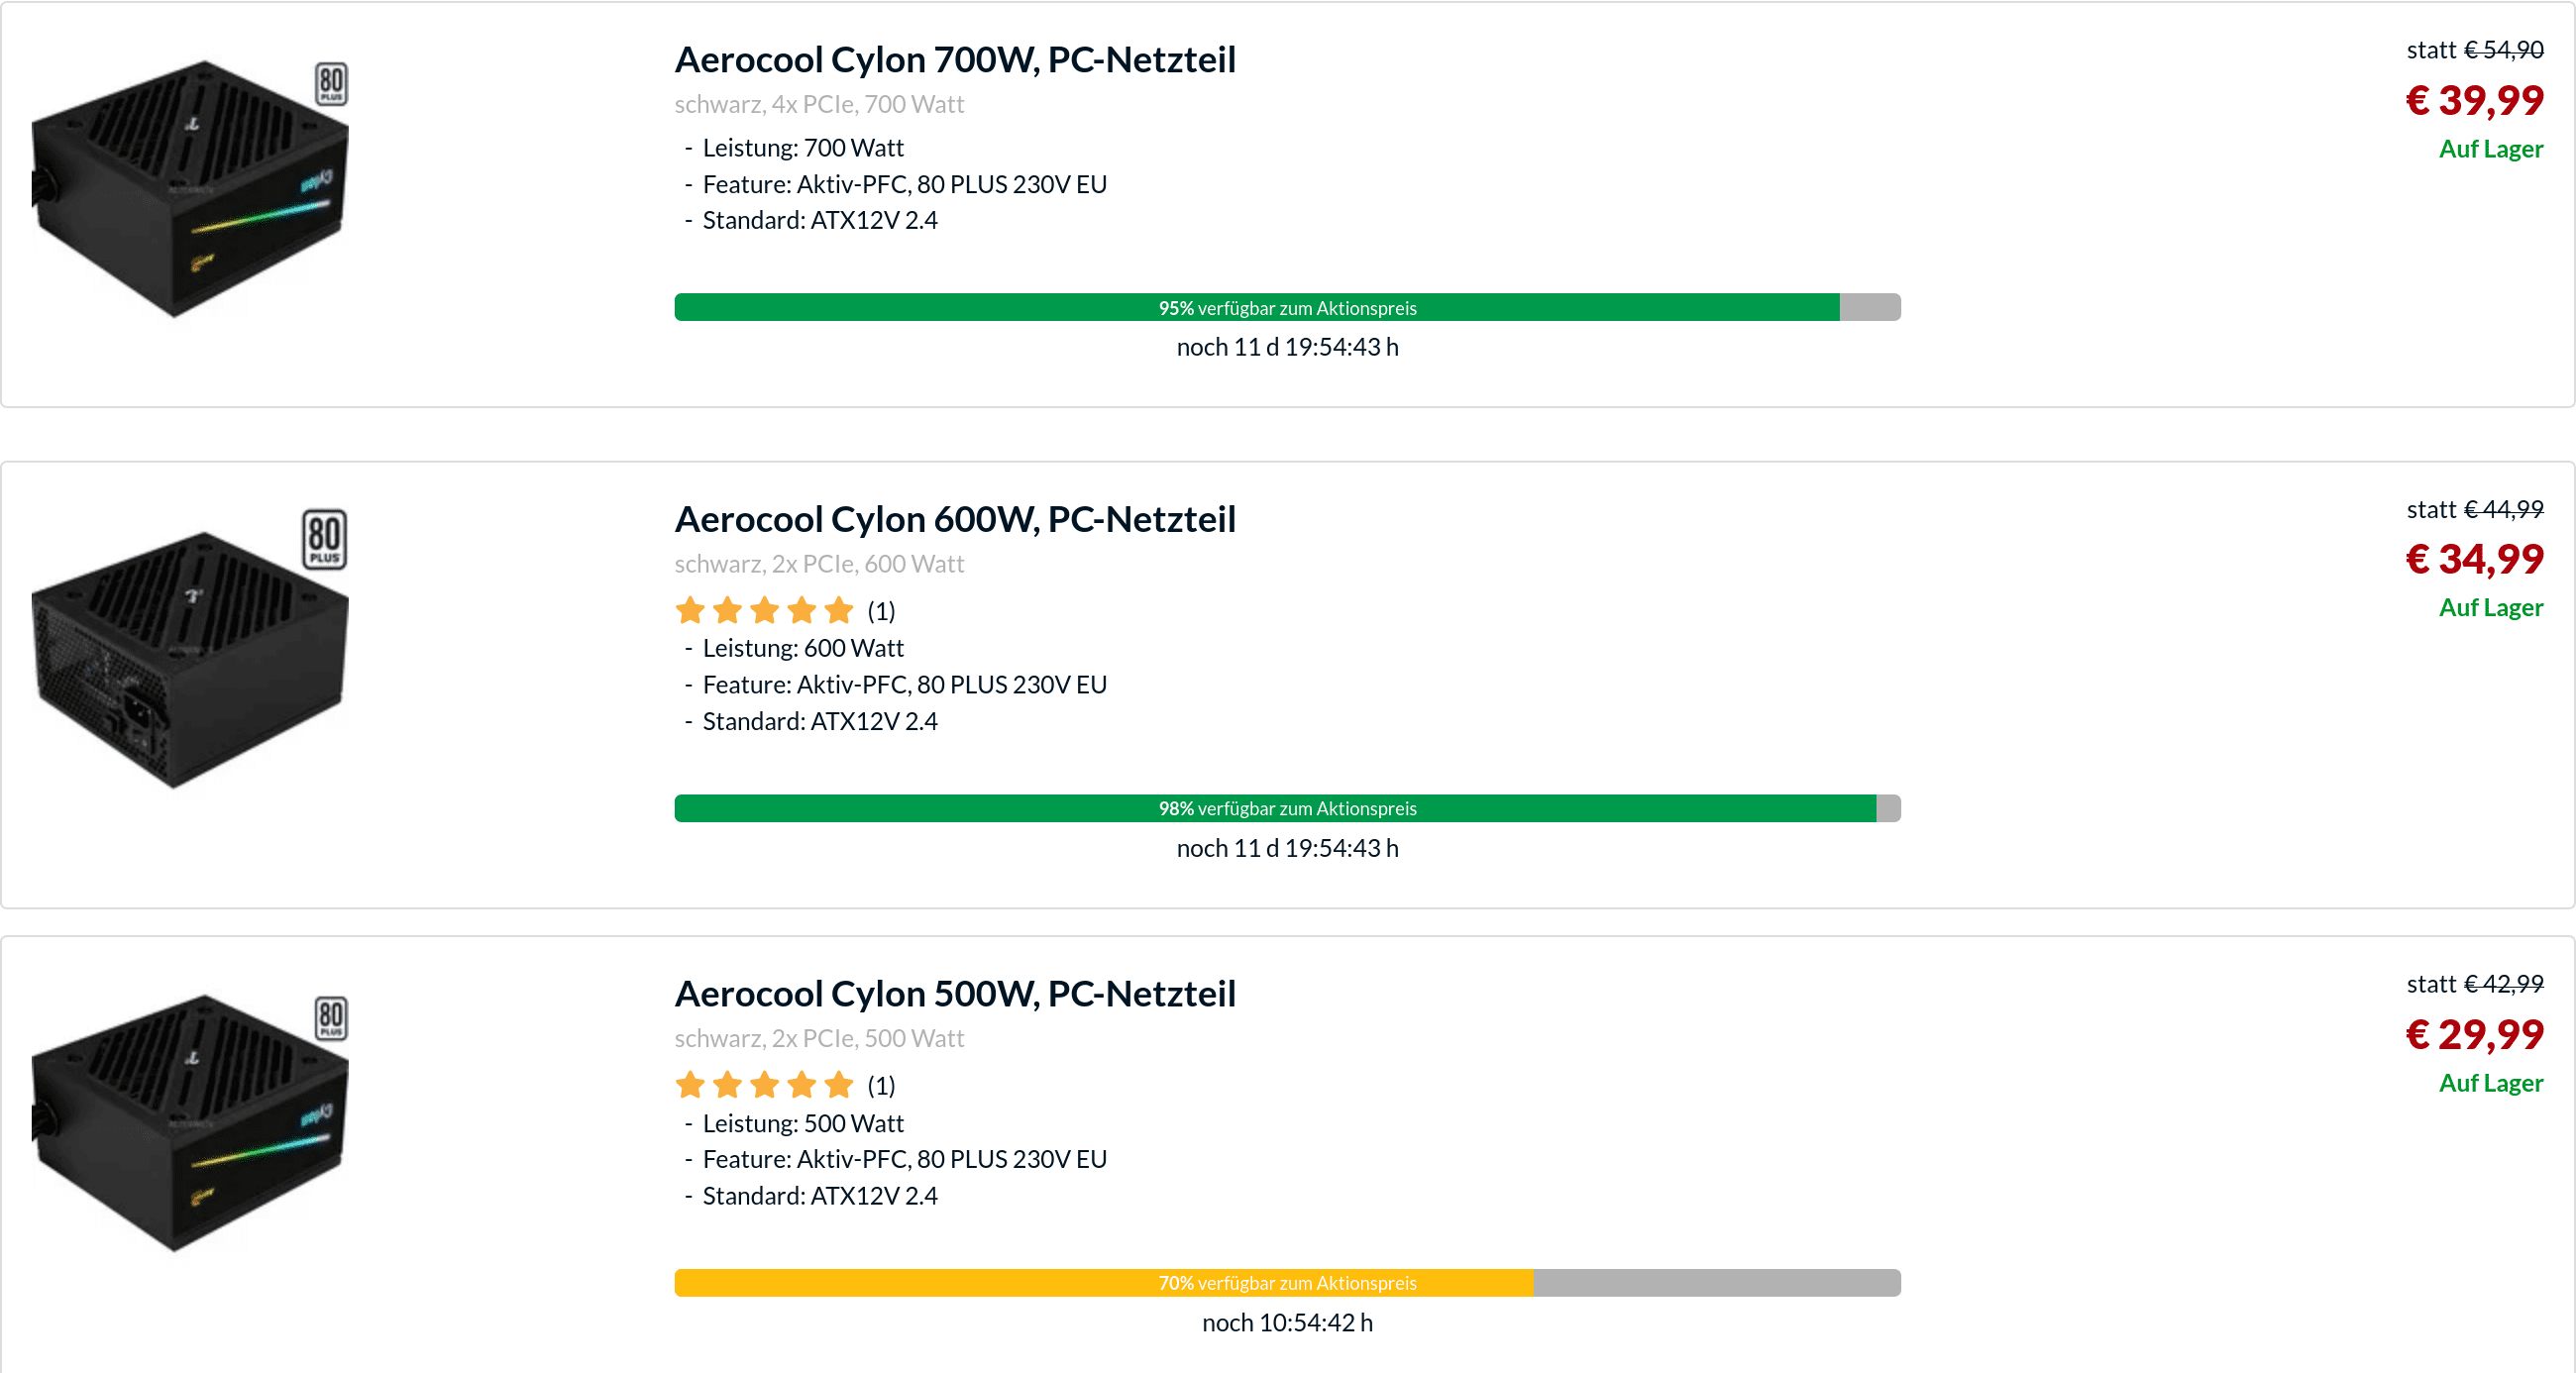Open the Aerocool Cylon 600W product image

click(190, 660)
